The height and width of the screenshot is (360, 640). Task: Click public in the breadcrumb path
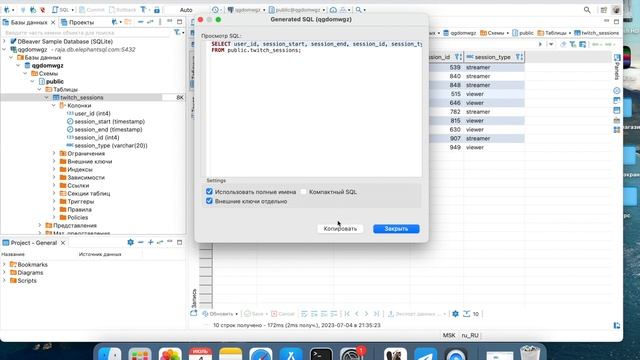[523, 33]
